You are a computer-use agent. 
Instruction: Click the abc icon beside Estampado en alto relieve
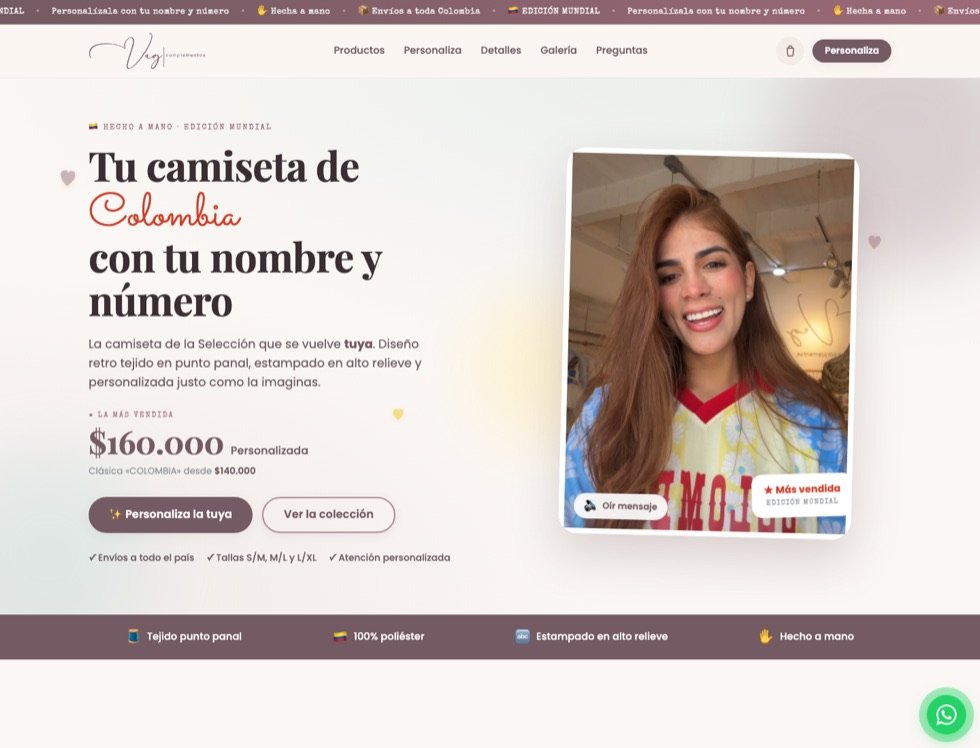[x=522, y=636]
